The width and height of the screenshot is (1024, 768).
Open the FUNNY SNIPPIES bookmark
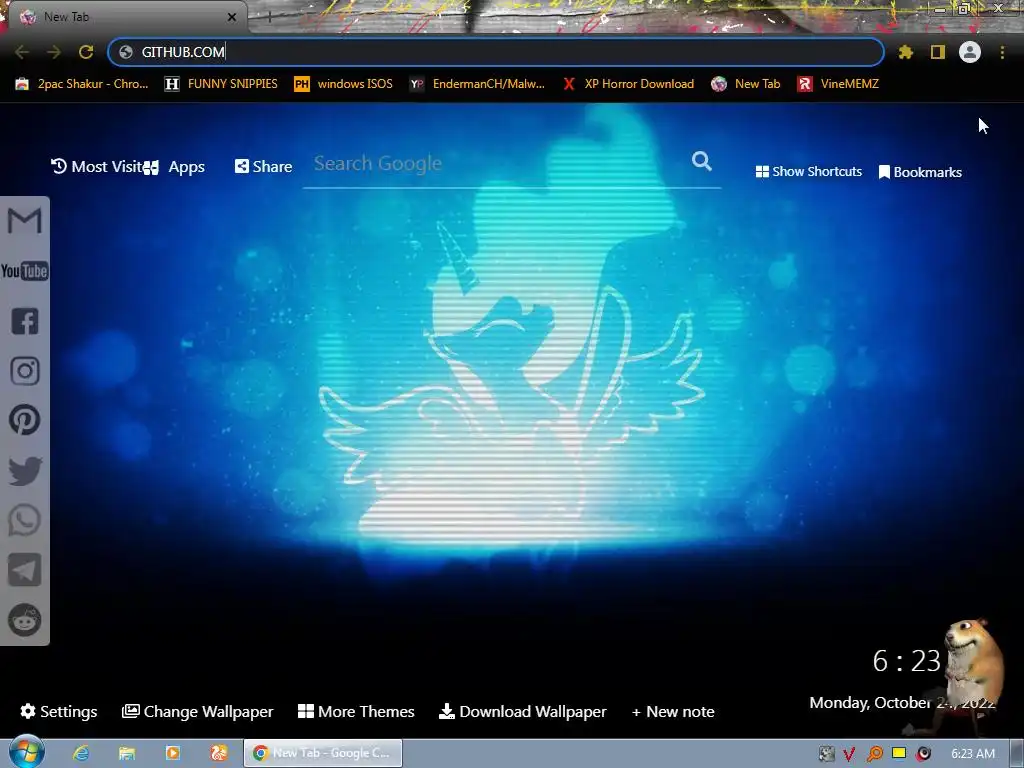[x=221, y=84]
